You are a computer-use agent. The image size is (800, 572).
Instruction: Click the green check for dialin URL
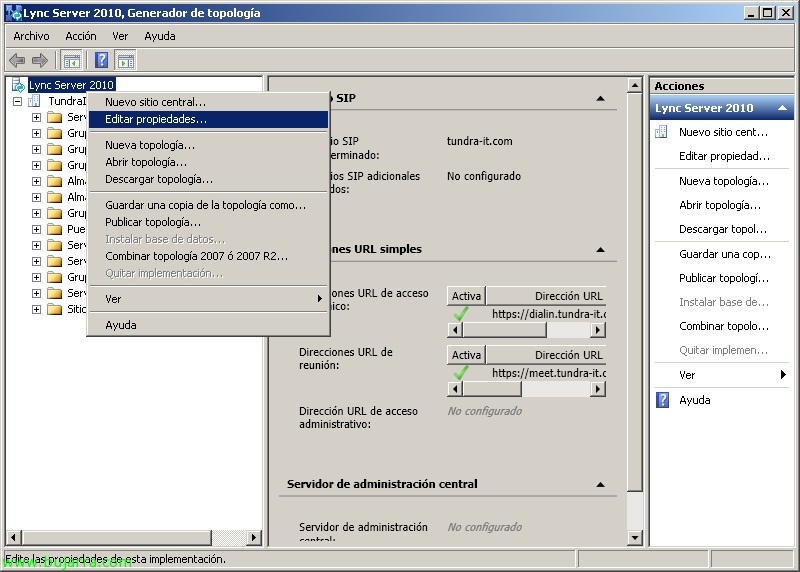pos(460,314)
